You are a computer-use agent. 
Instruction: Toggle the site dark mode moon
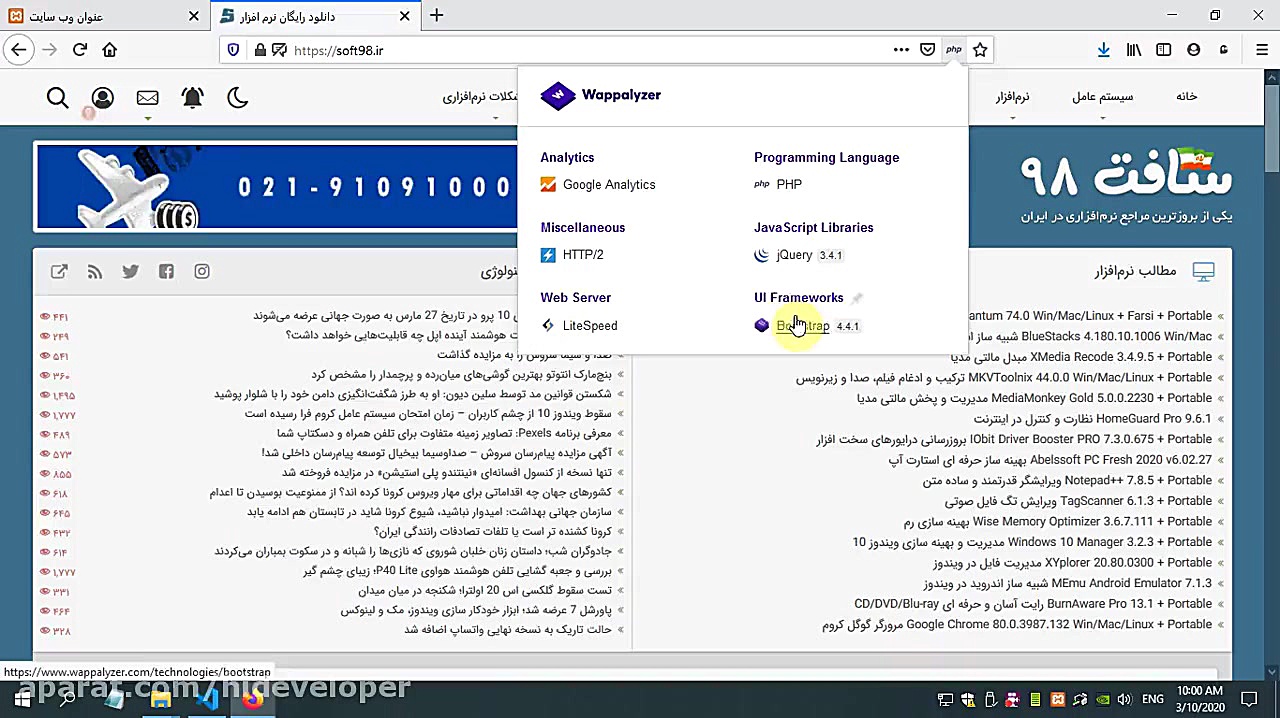click(237, 97)
